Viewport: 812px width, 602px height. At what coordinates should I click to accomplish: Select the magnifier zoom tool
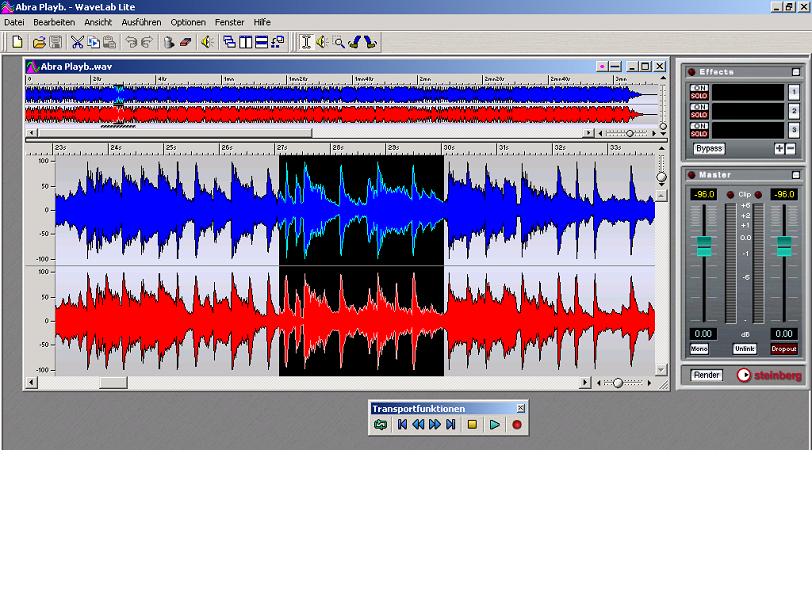click(x=338, y=42)
